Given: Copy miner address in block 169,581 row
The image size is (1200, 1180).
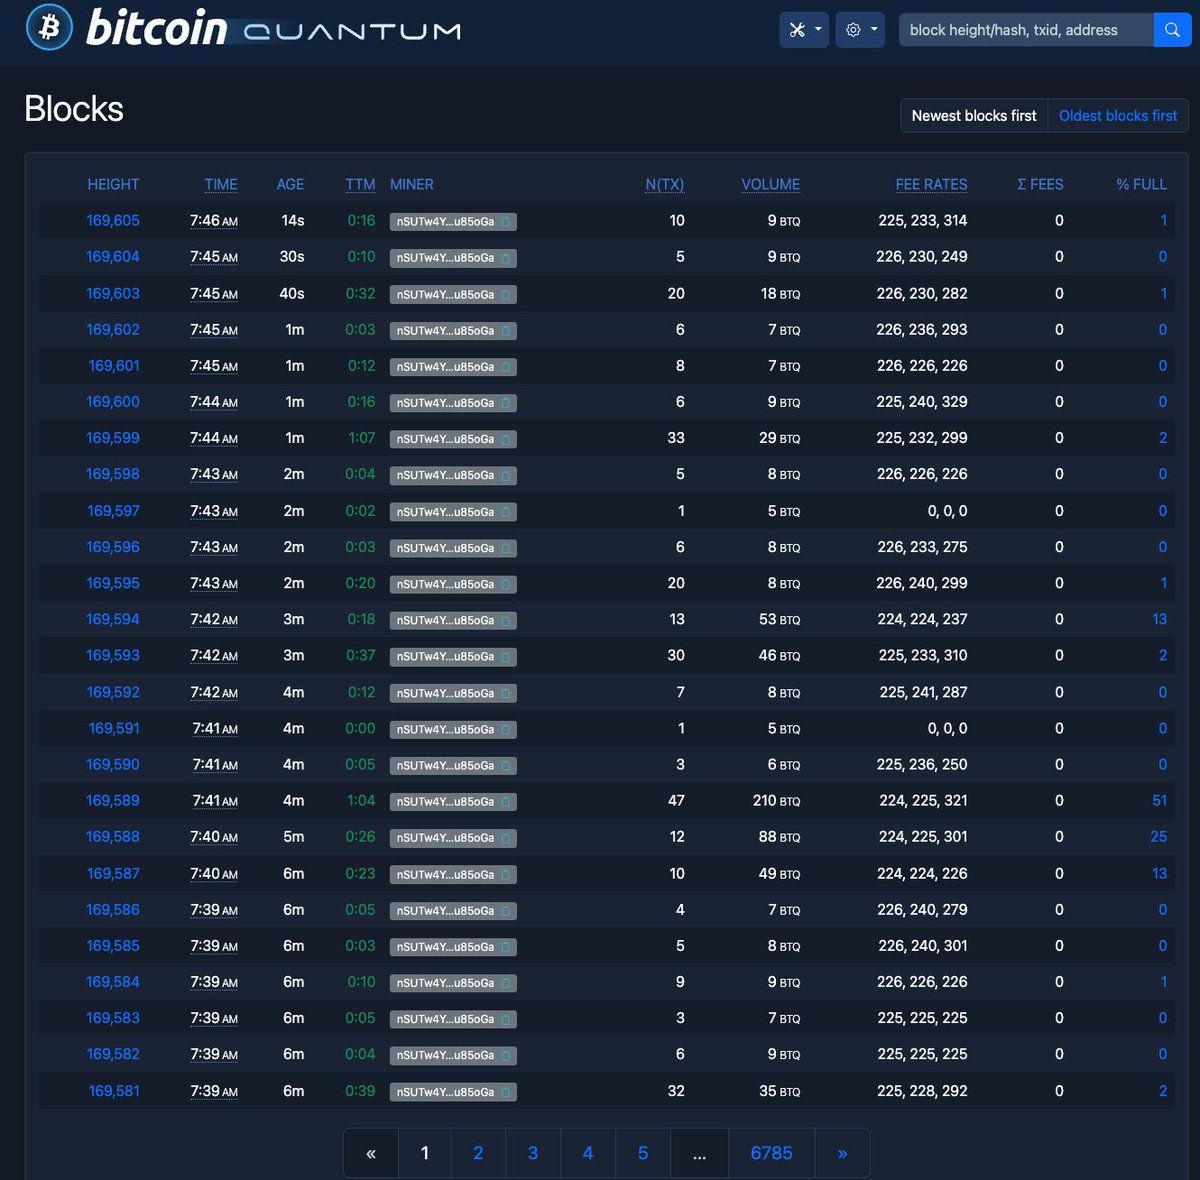Looking at the screenshot, I should (x=506, y=1092).
